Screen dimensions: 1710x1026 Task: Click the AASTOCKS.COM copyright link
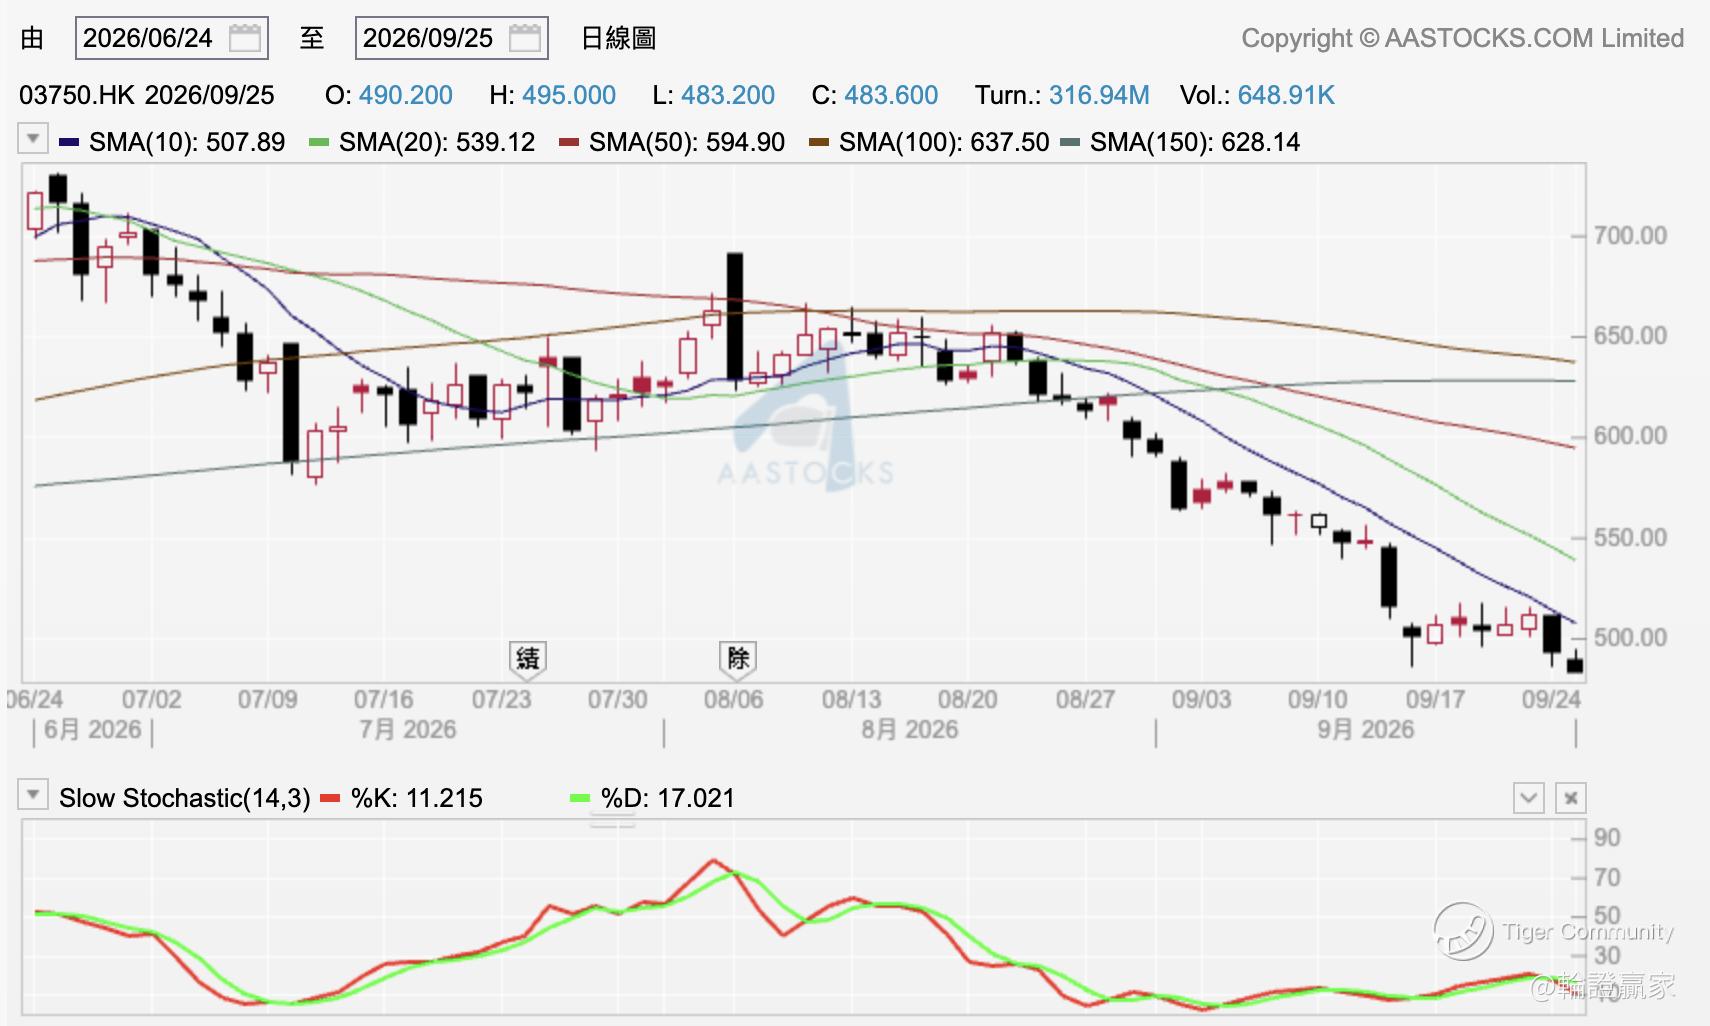(x=1462, y=38)
